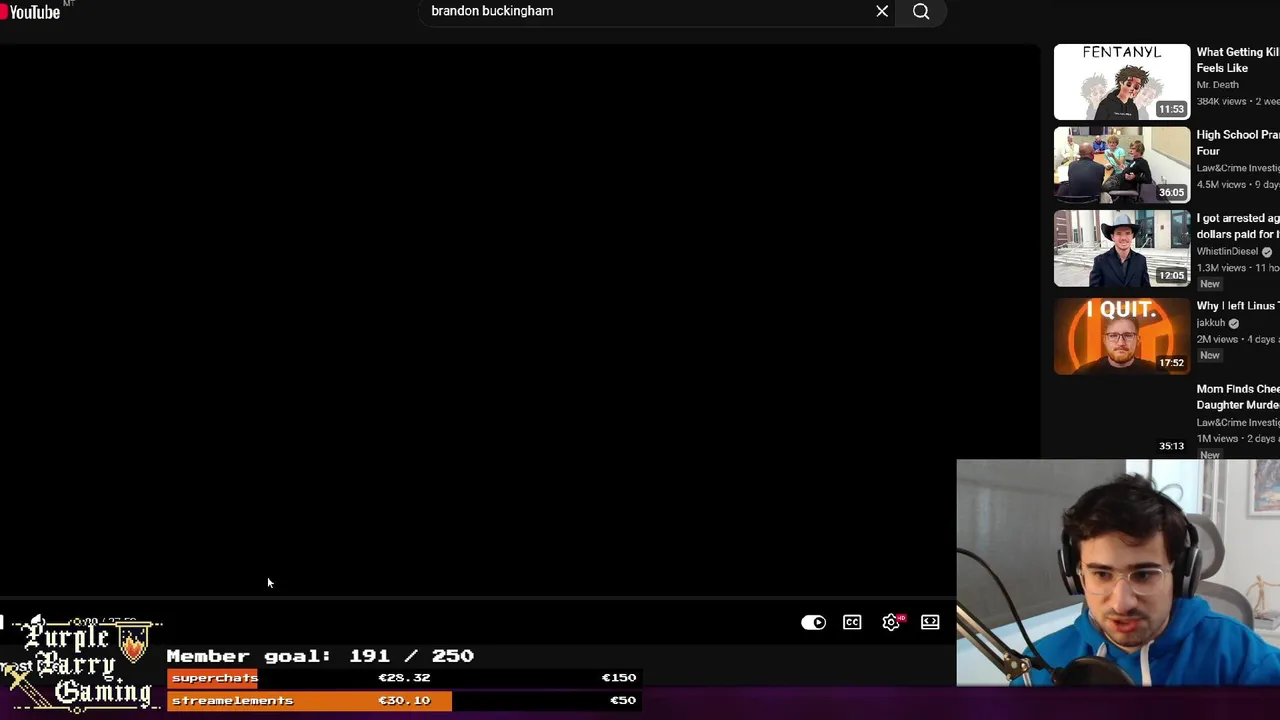Viewport: 1280px width, 720px height.
Task: Visit the Mr. Death channel
Action: [1217, 85]
